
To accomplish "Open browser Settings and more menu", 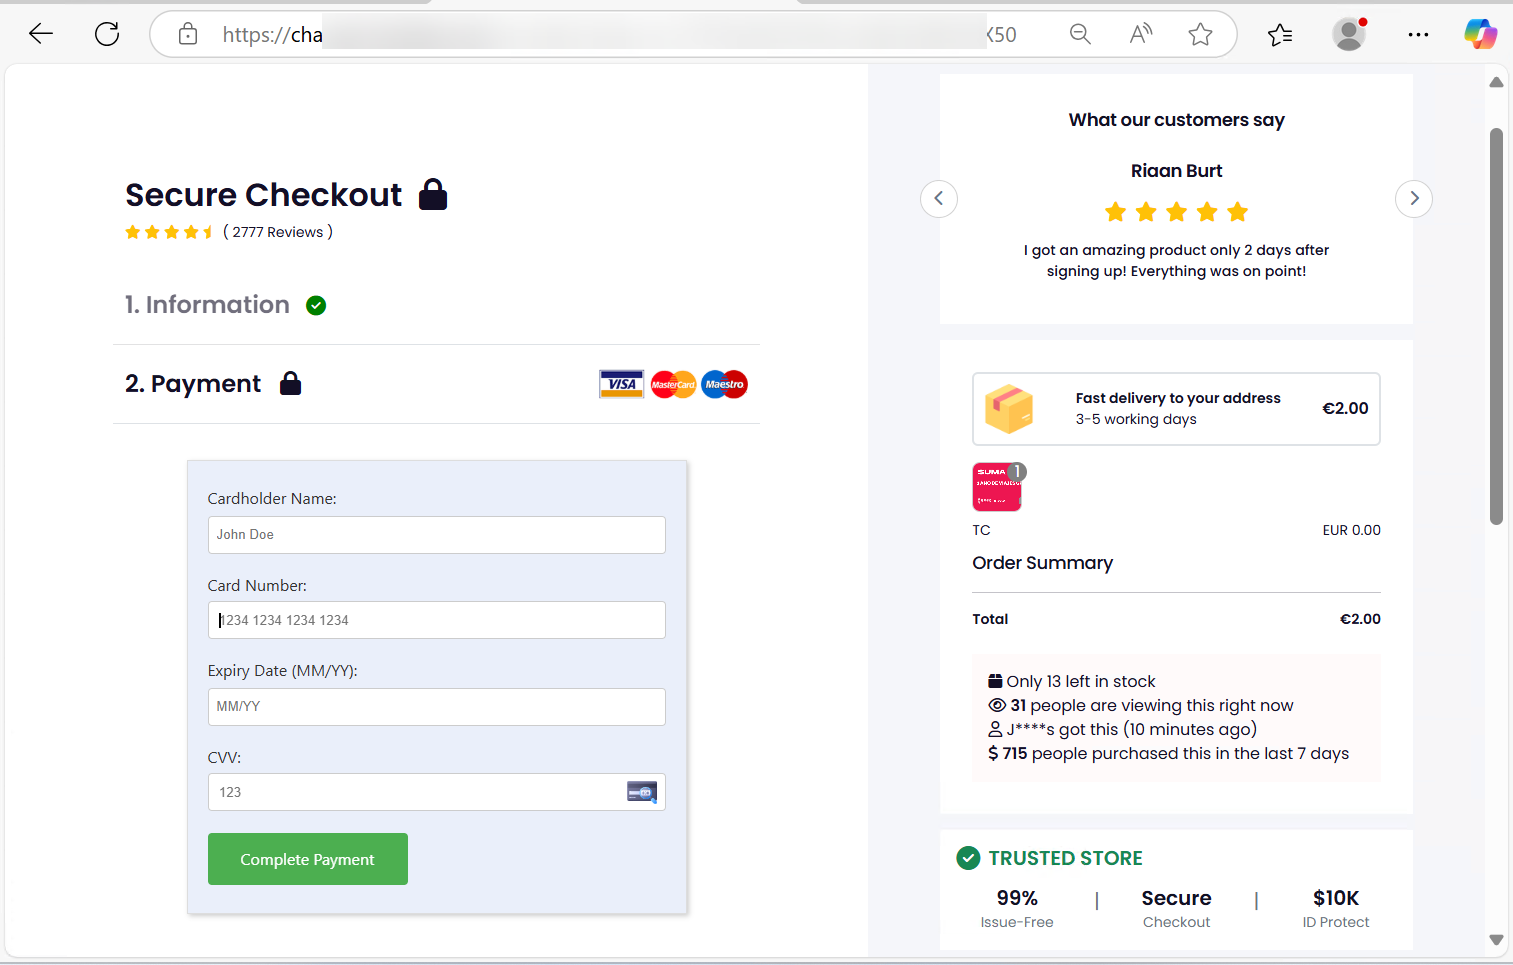I will point(1418,34).
